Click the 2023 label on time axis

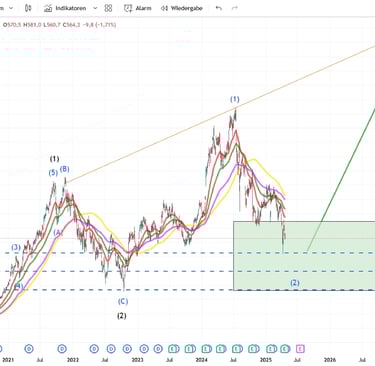tap(138, 360)
